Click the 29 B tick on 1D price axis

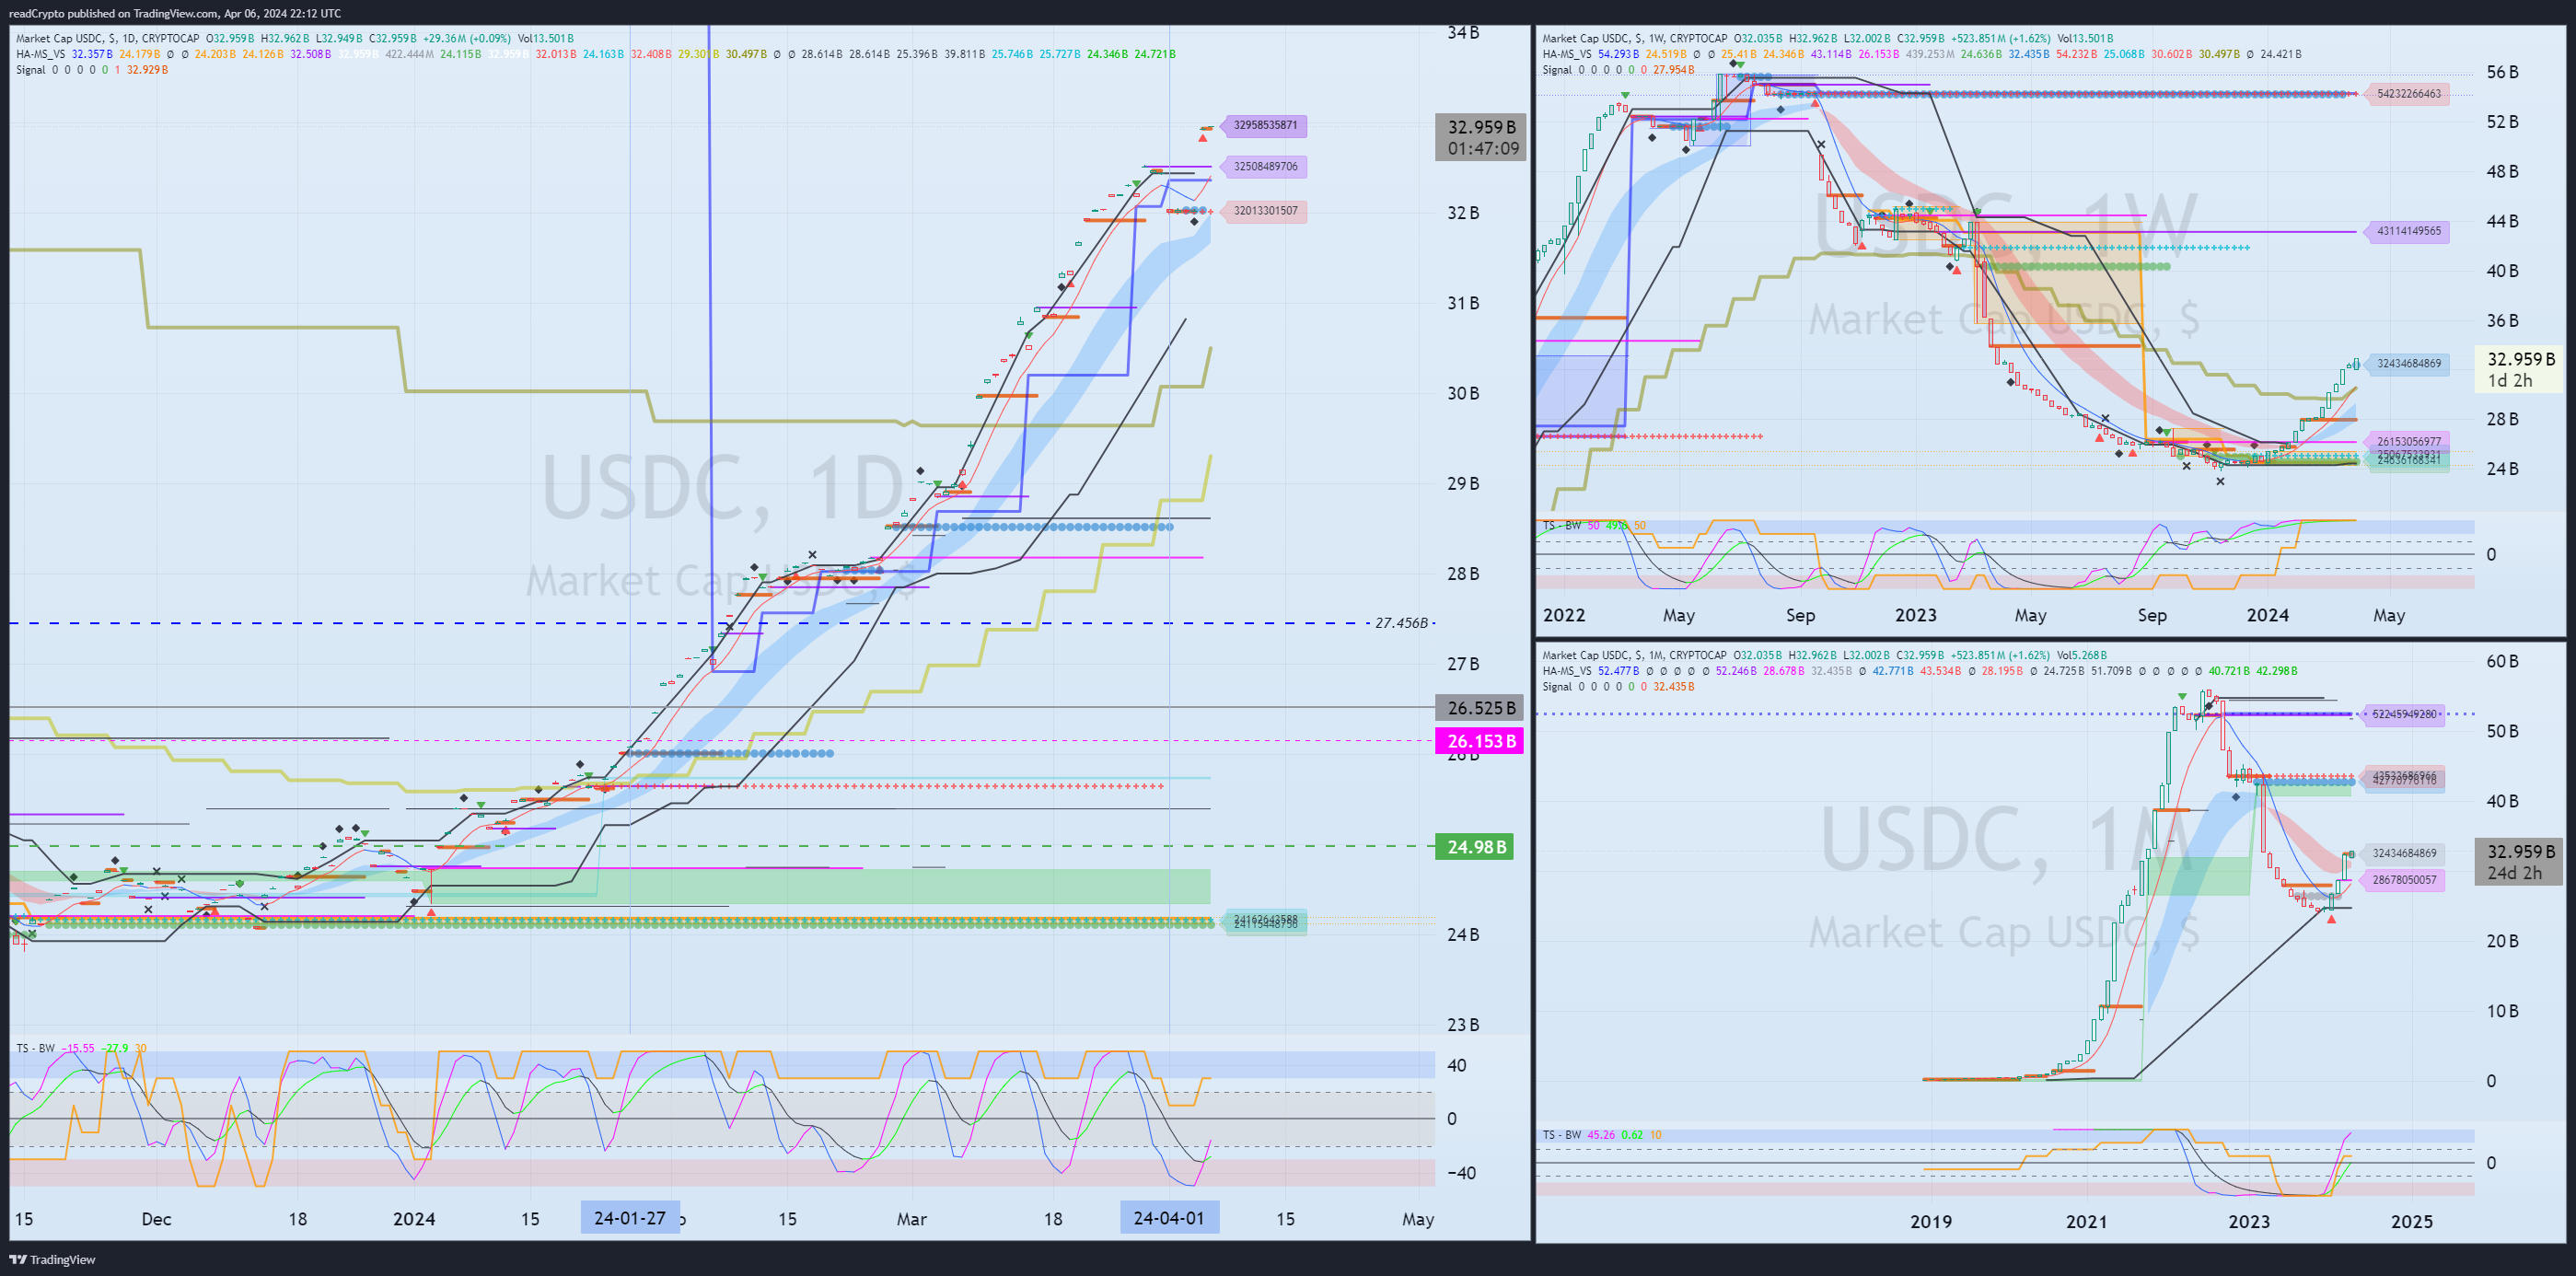1463,483
